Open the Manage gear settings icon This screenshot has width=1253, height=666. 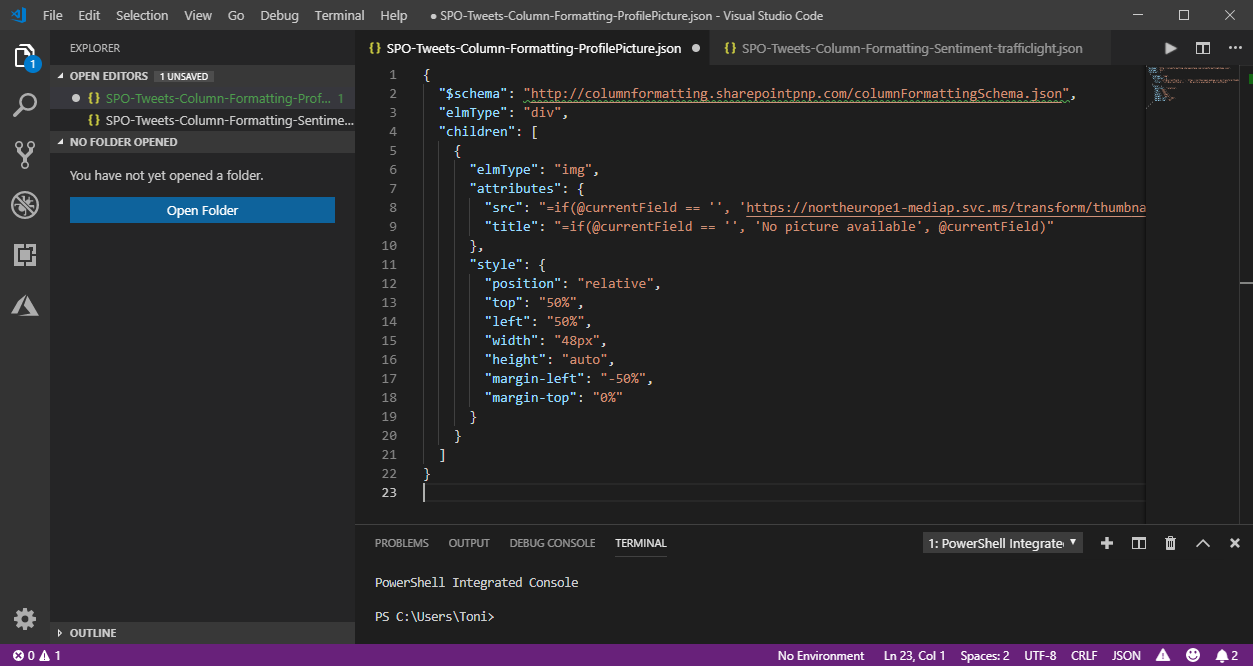point(25,618)
